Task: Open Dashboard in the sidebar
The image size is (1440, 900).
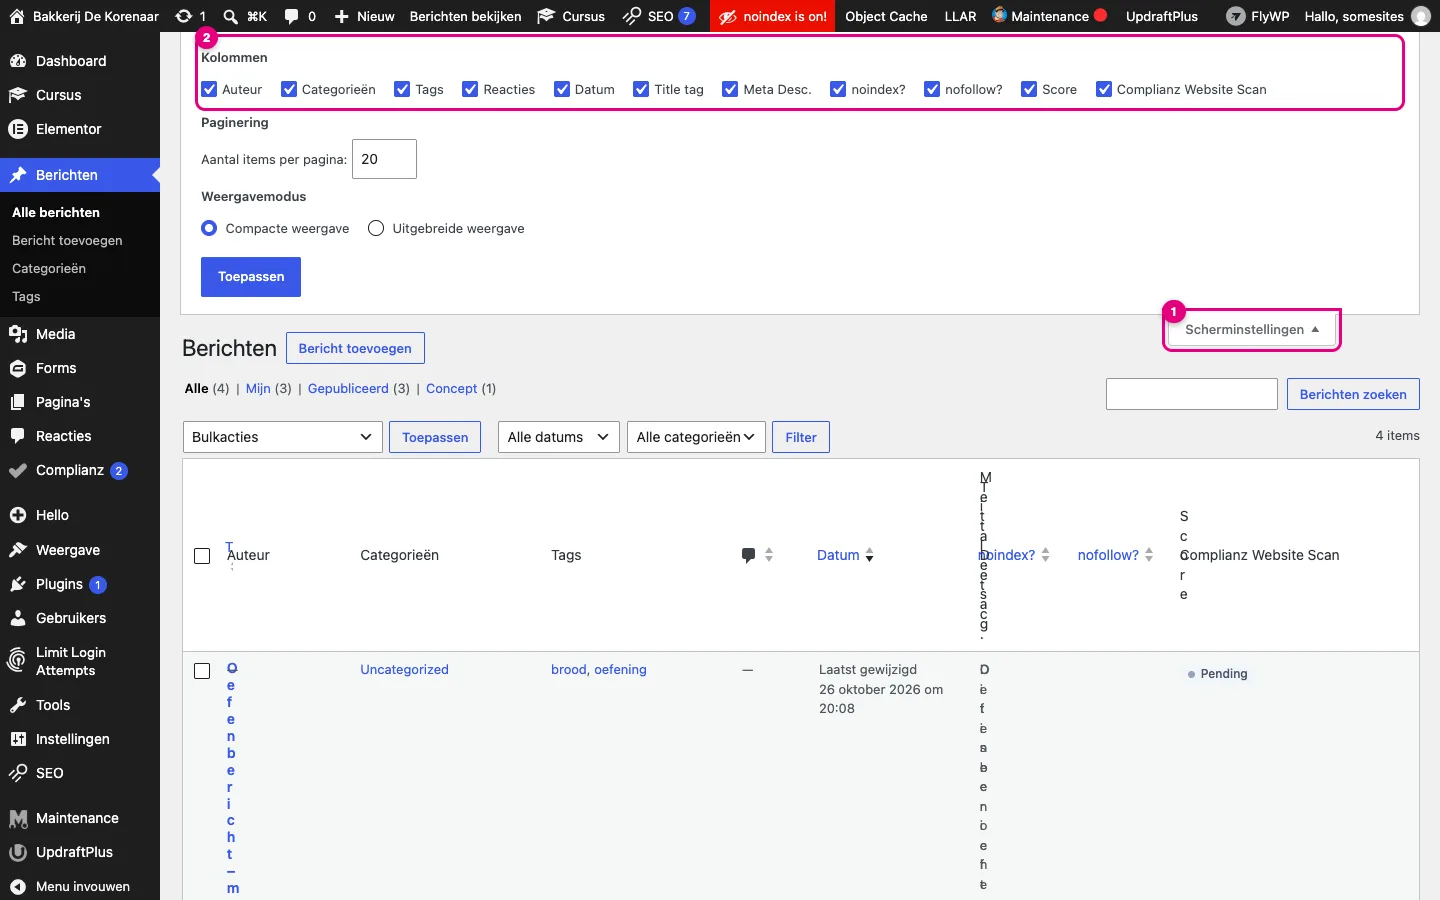Action: point(70,61)
